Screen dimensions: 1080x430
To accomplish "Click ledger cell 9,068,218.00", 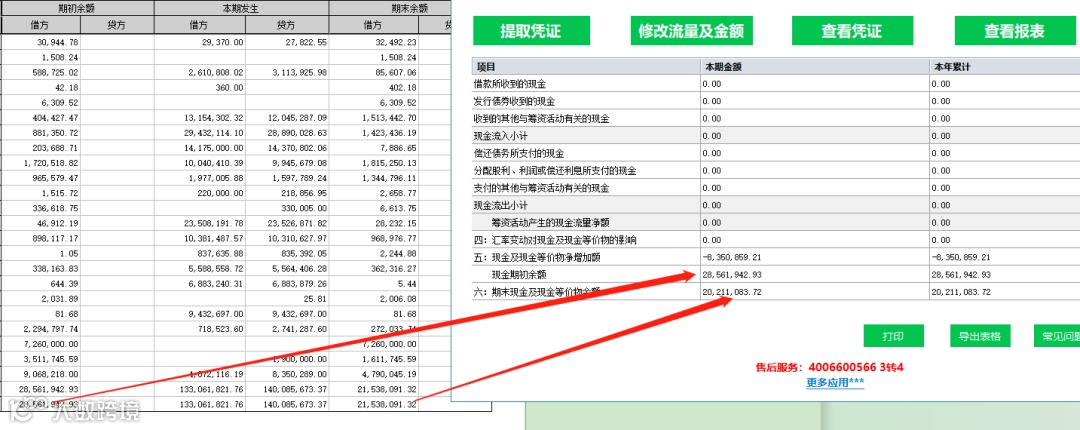I will tap(51, 374).
